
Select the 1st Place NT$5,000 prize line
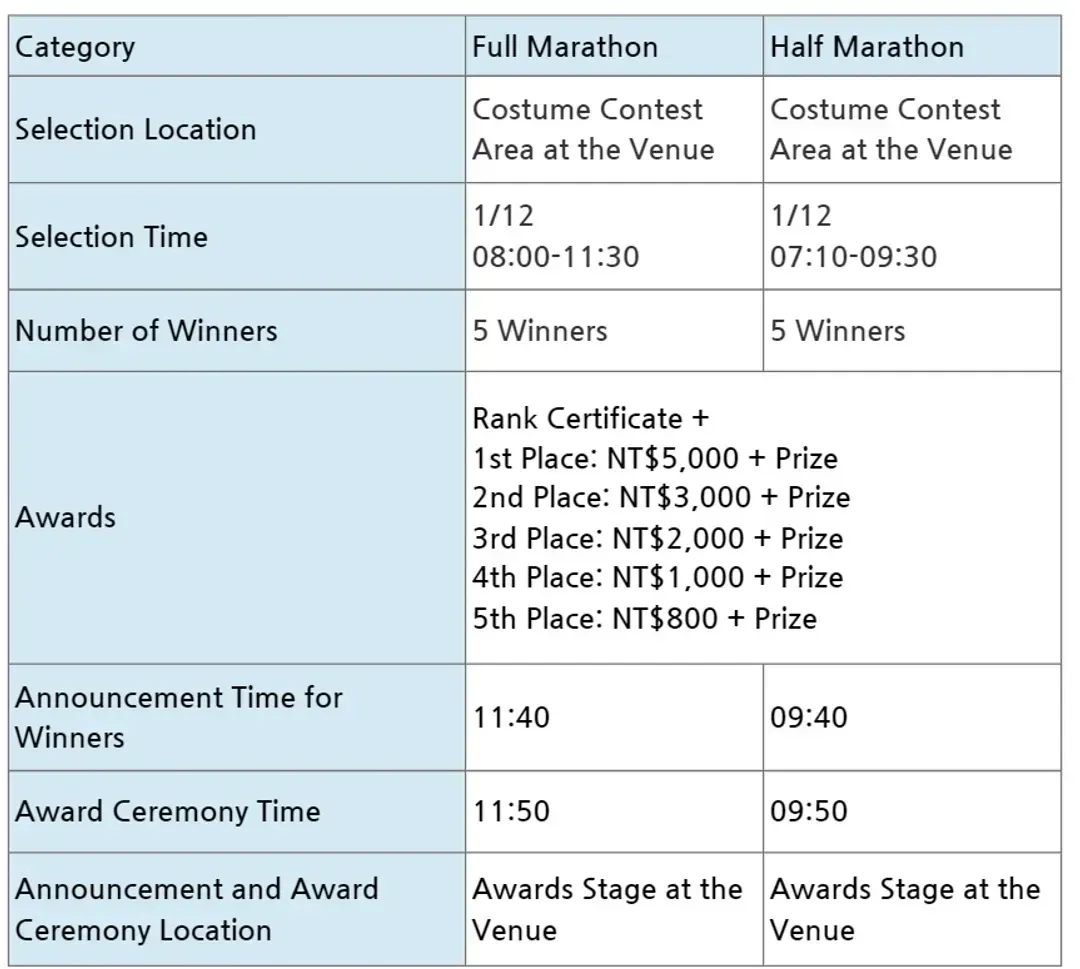655,458
